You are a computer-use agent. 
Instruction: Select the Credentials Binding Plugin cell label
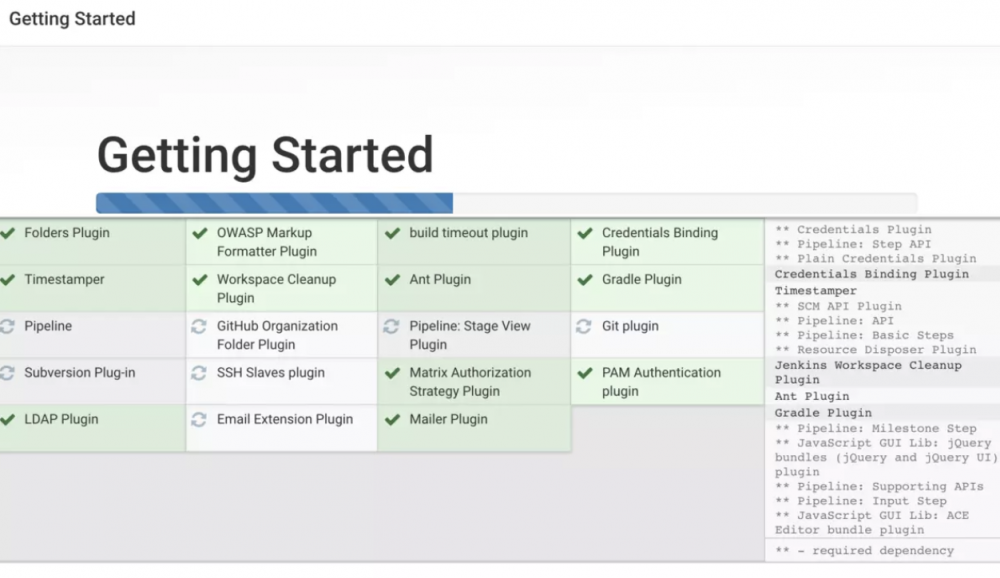(659, 242)
